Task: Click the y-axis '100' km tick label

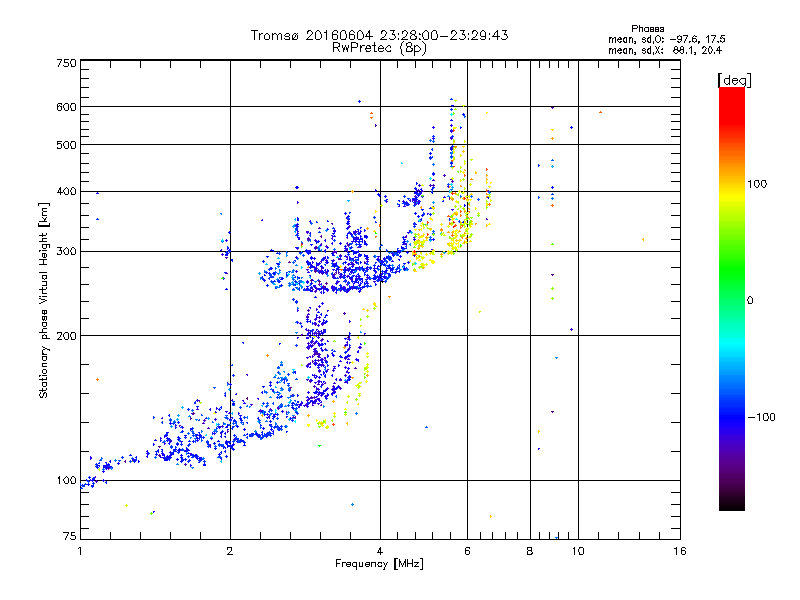Action: point(66,480)
